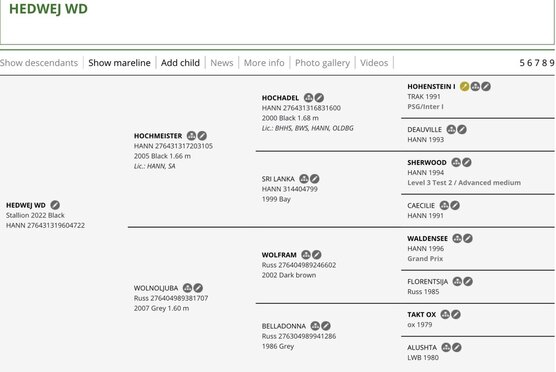556x372 pixels.
Task: Click the gold medal icon next to HOHENSTEIN I
Action: pos(465,87)
